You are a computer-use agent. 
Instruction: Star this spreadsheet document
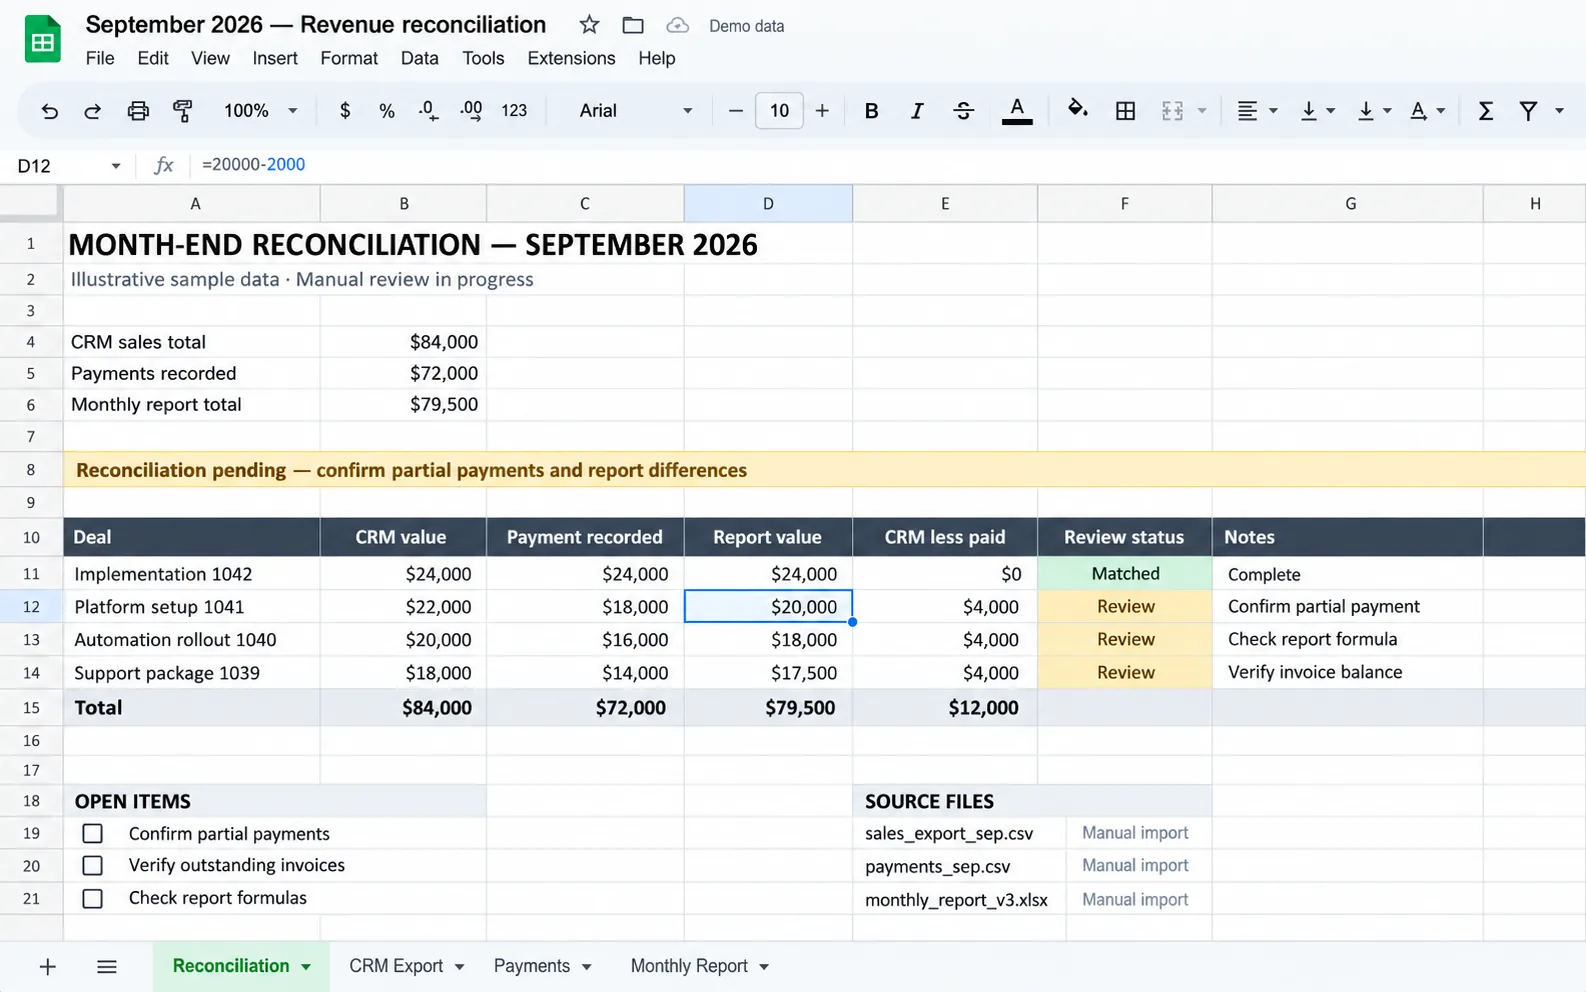[x=590, y=25]
